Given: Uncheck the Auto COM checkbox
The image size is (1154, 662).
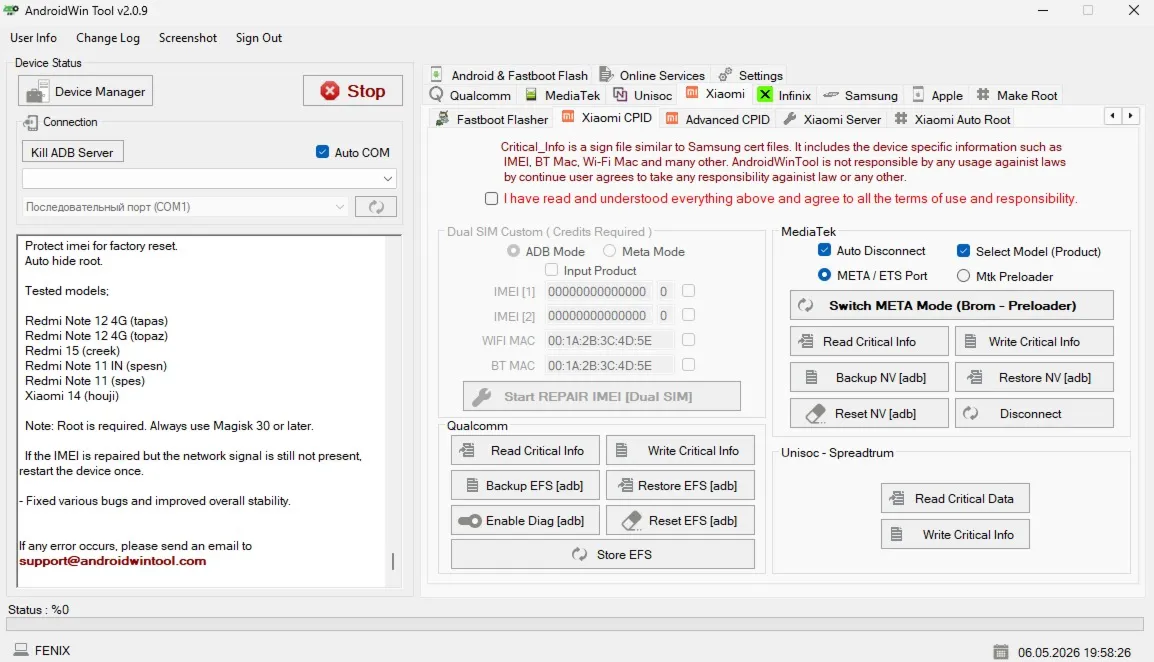Looking at the screenshot, I should (322, 152).
